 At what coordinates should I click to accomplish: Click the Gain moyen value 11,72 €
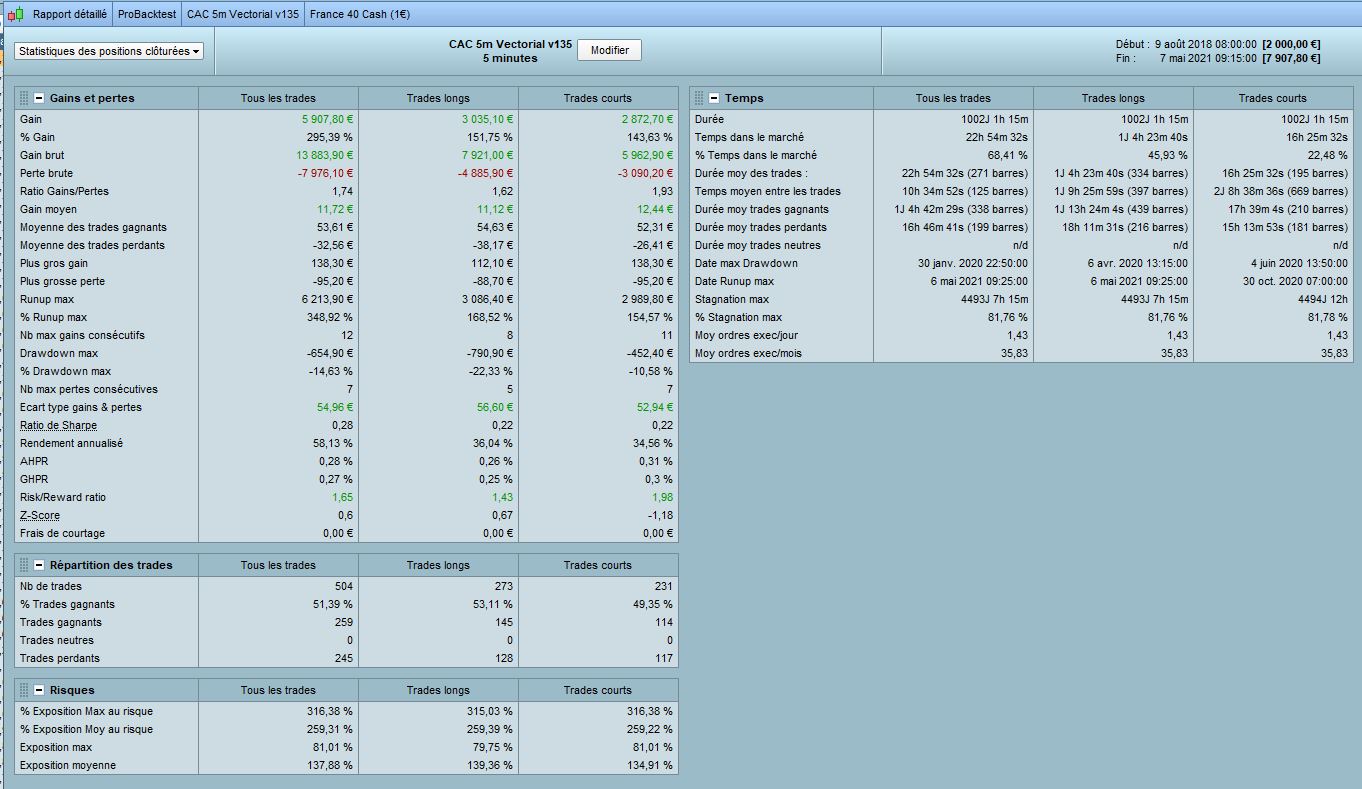click(335, 209)
